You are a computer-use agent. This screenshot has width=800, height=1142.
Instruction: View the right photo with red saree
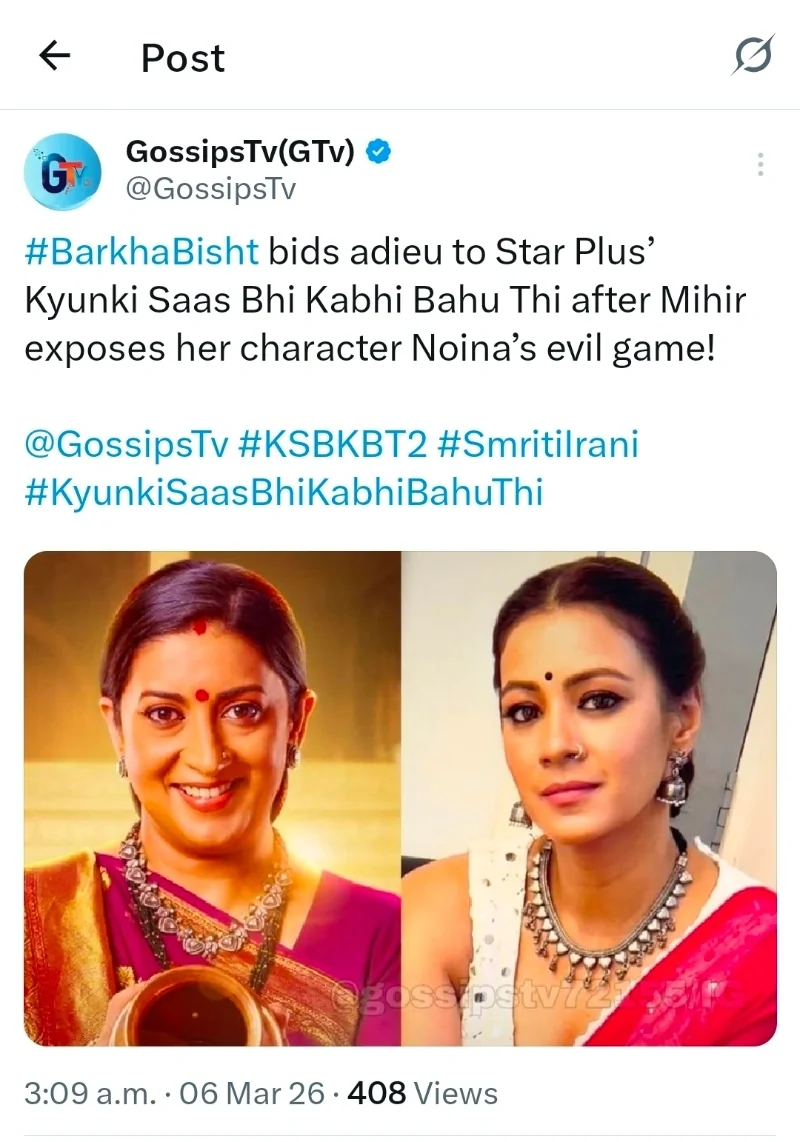coord(589,798)
